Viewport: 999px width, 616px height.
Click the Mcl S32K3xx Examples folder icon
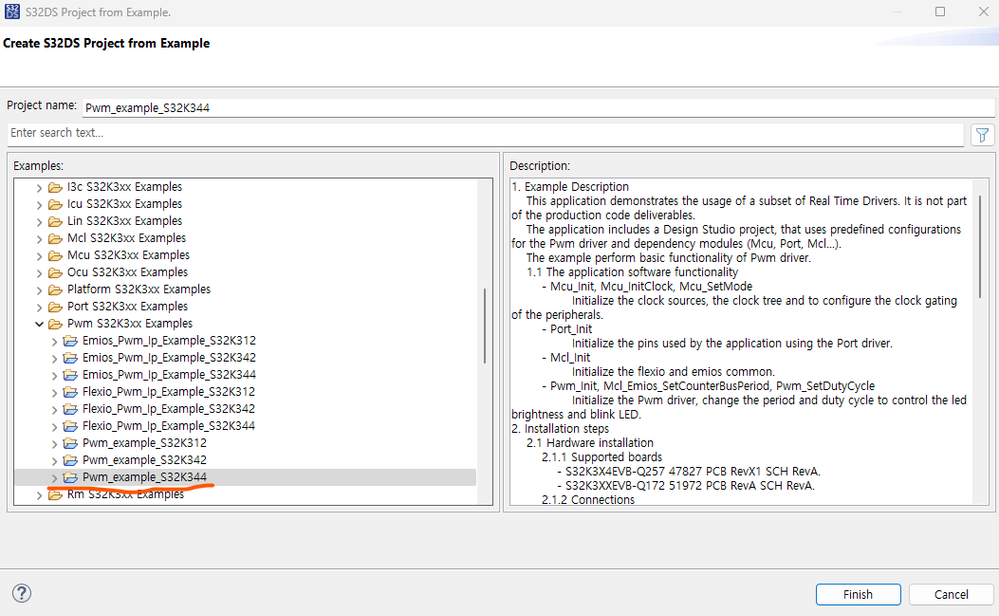[55, 238]
